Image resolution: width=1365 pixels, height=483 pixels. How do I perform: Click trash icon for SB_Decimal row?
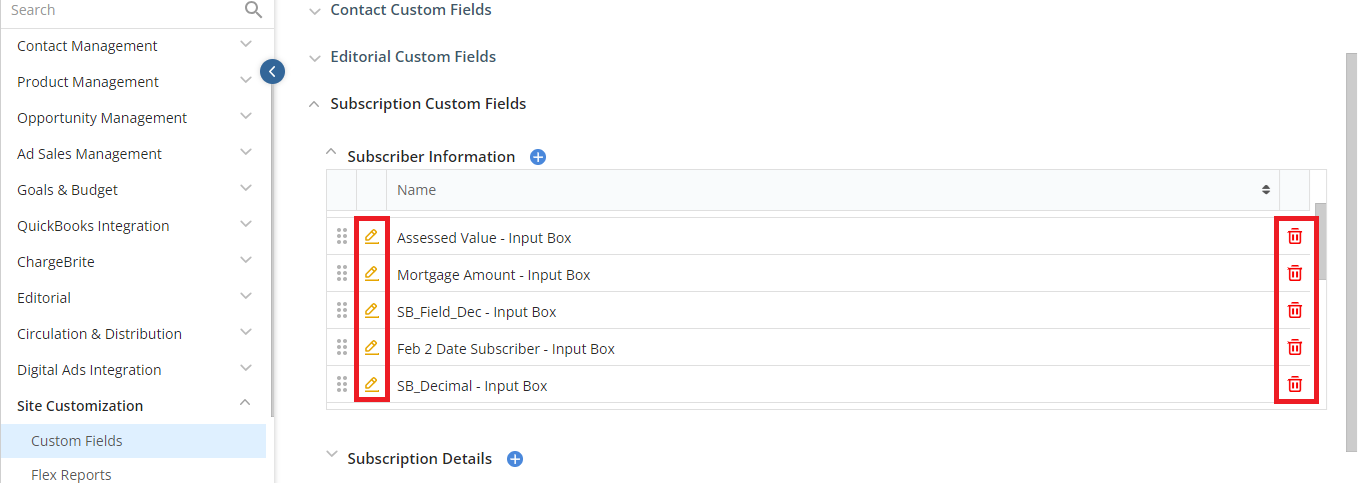point(1295,385)
